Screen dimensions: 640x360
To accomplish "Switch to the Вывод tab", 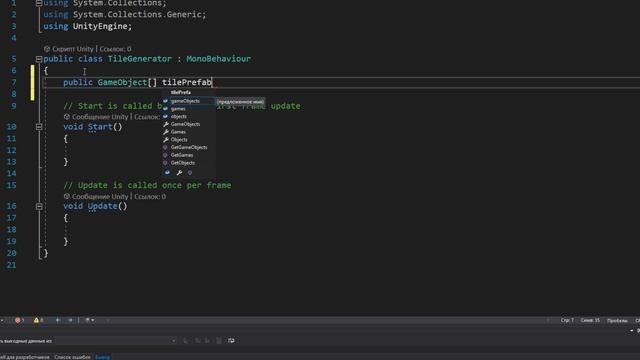I will (x=102, y=357).
